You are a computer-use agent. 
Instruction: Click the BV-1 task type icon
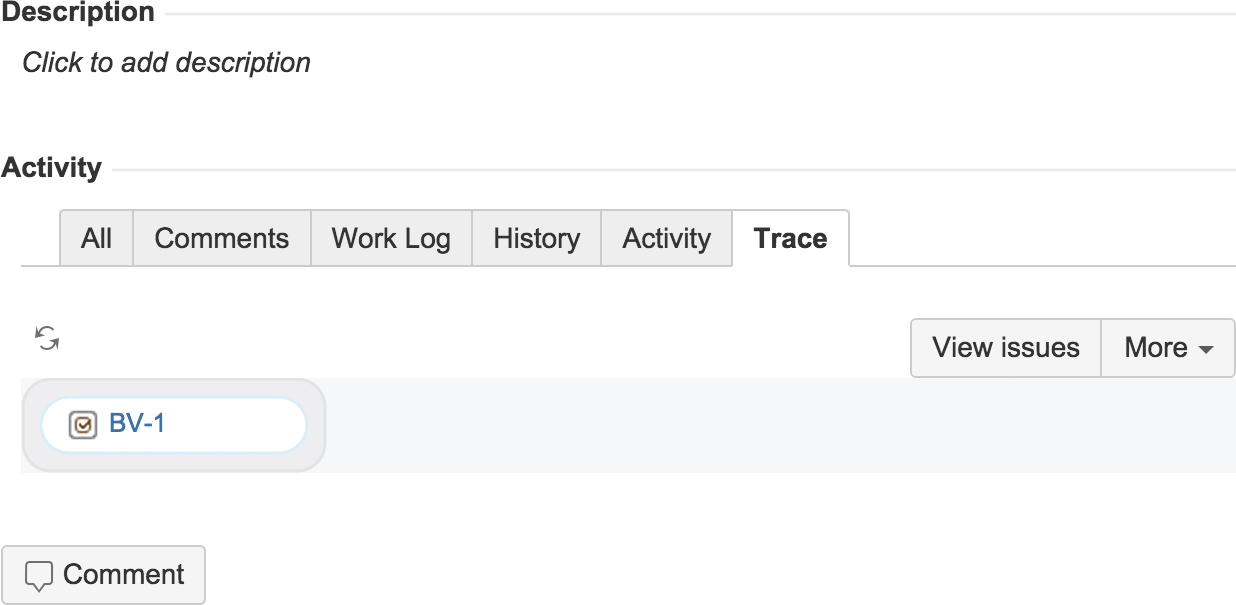pyautogui.click(x=83, y=425)
